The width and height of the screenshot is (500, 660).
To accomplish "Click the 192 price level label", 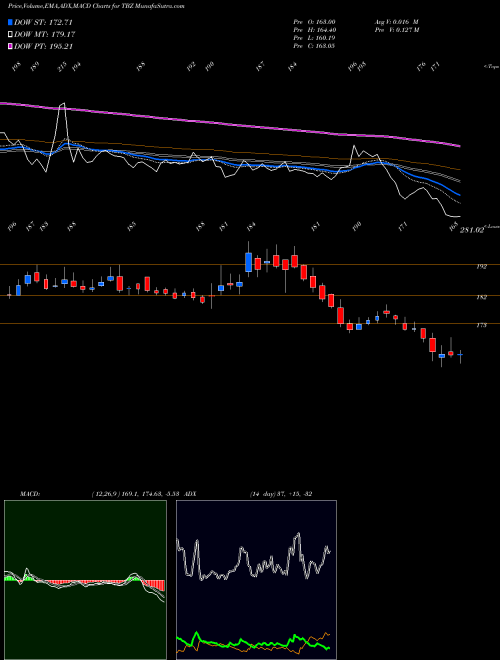I will pyautogui.click(x=481, y=267).
